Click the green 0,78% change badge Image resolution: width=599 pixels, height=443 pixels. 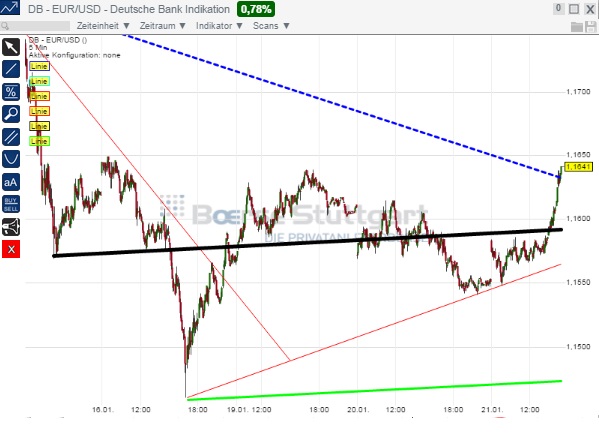256,9
